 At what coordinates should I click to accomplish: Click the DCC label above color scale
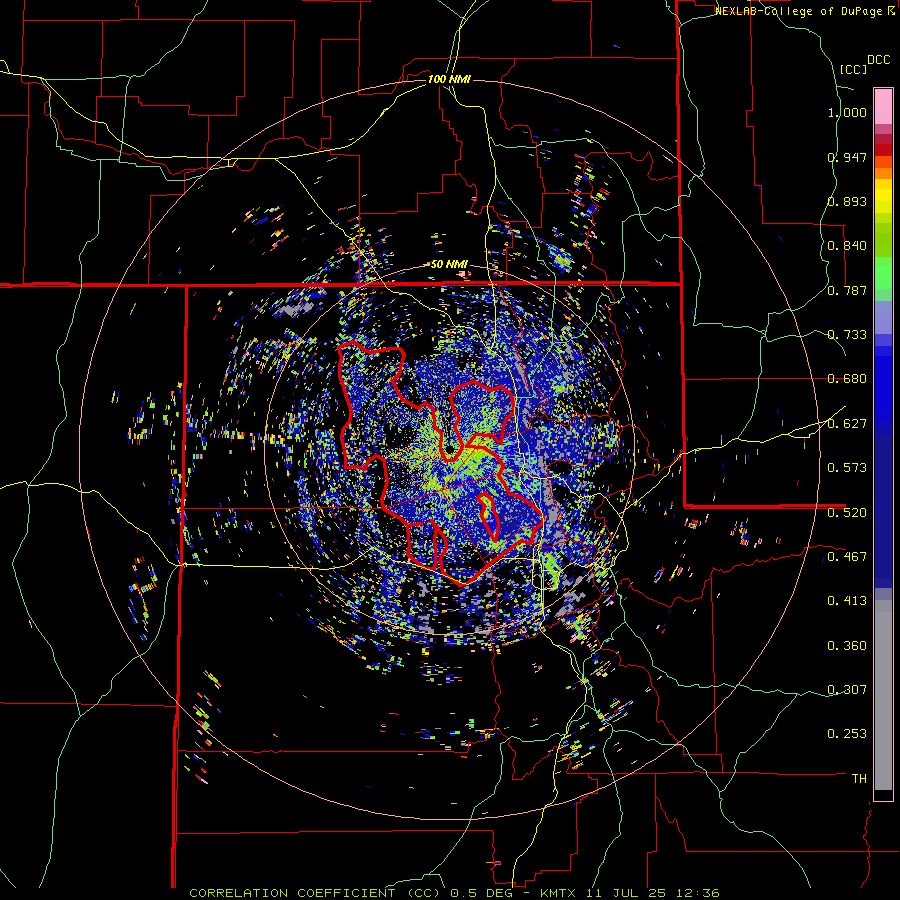pos(878,60)
